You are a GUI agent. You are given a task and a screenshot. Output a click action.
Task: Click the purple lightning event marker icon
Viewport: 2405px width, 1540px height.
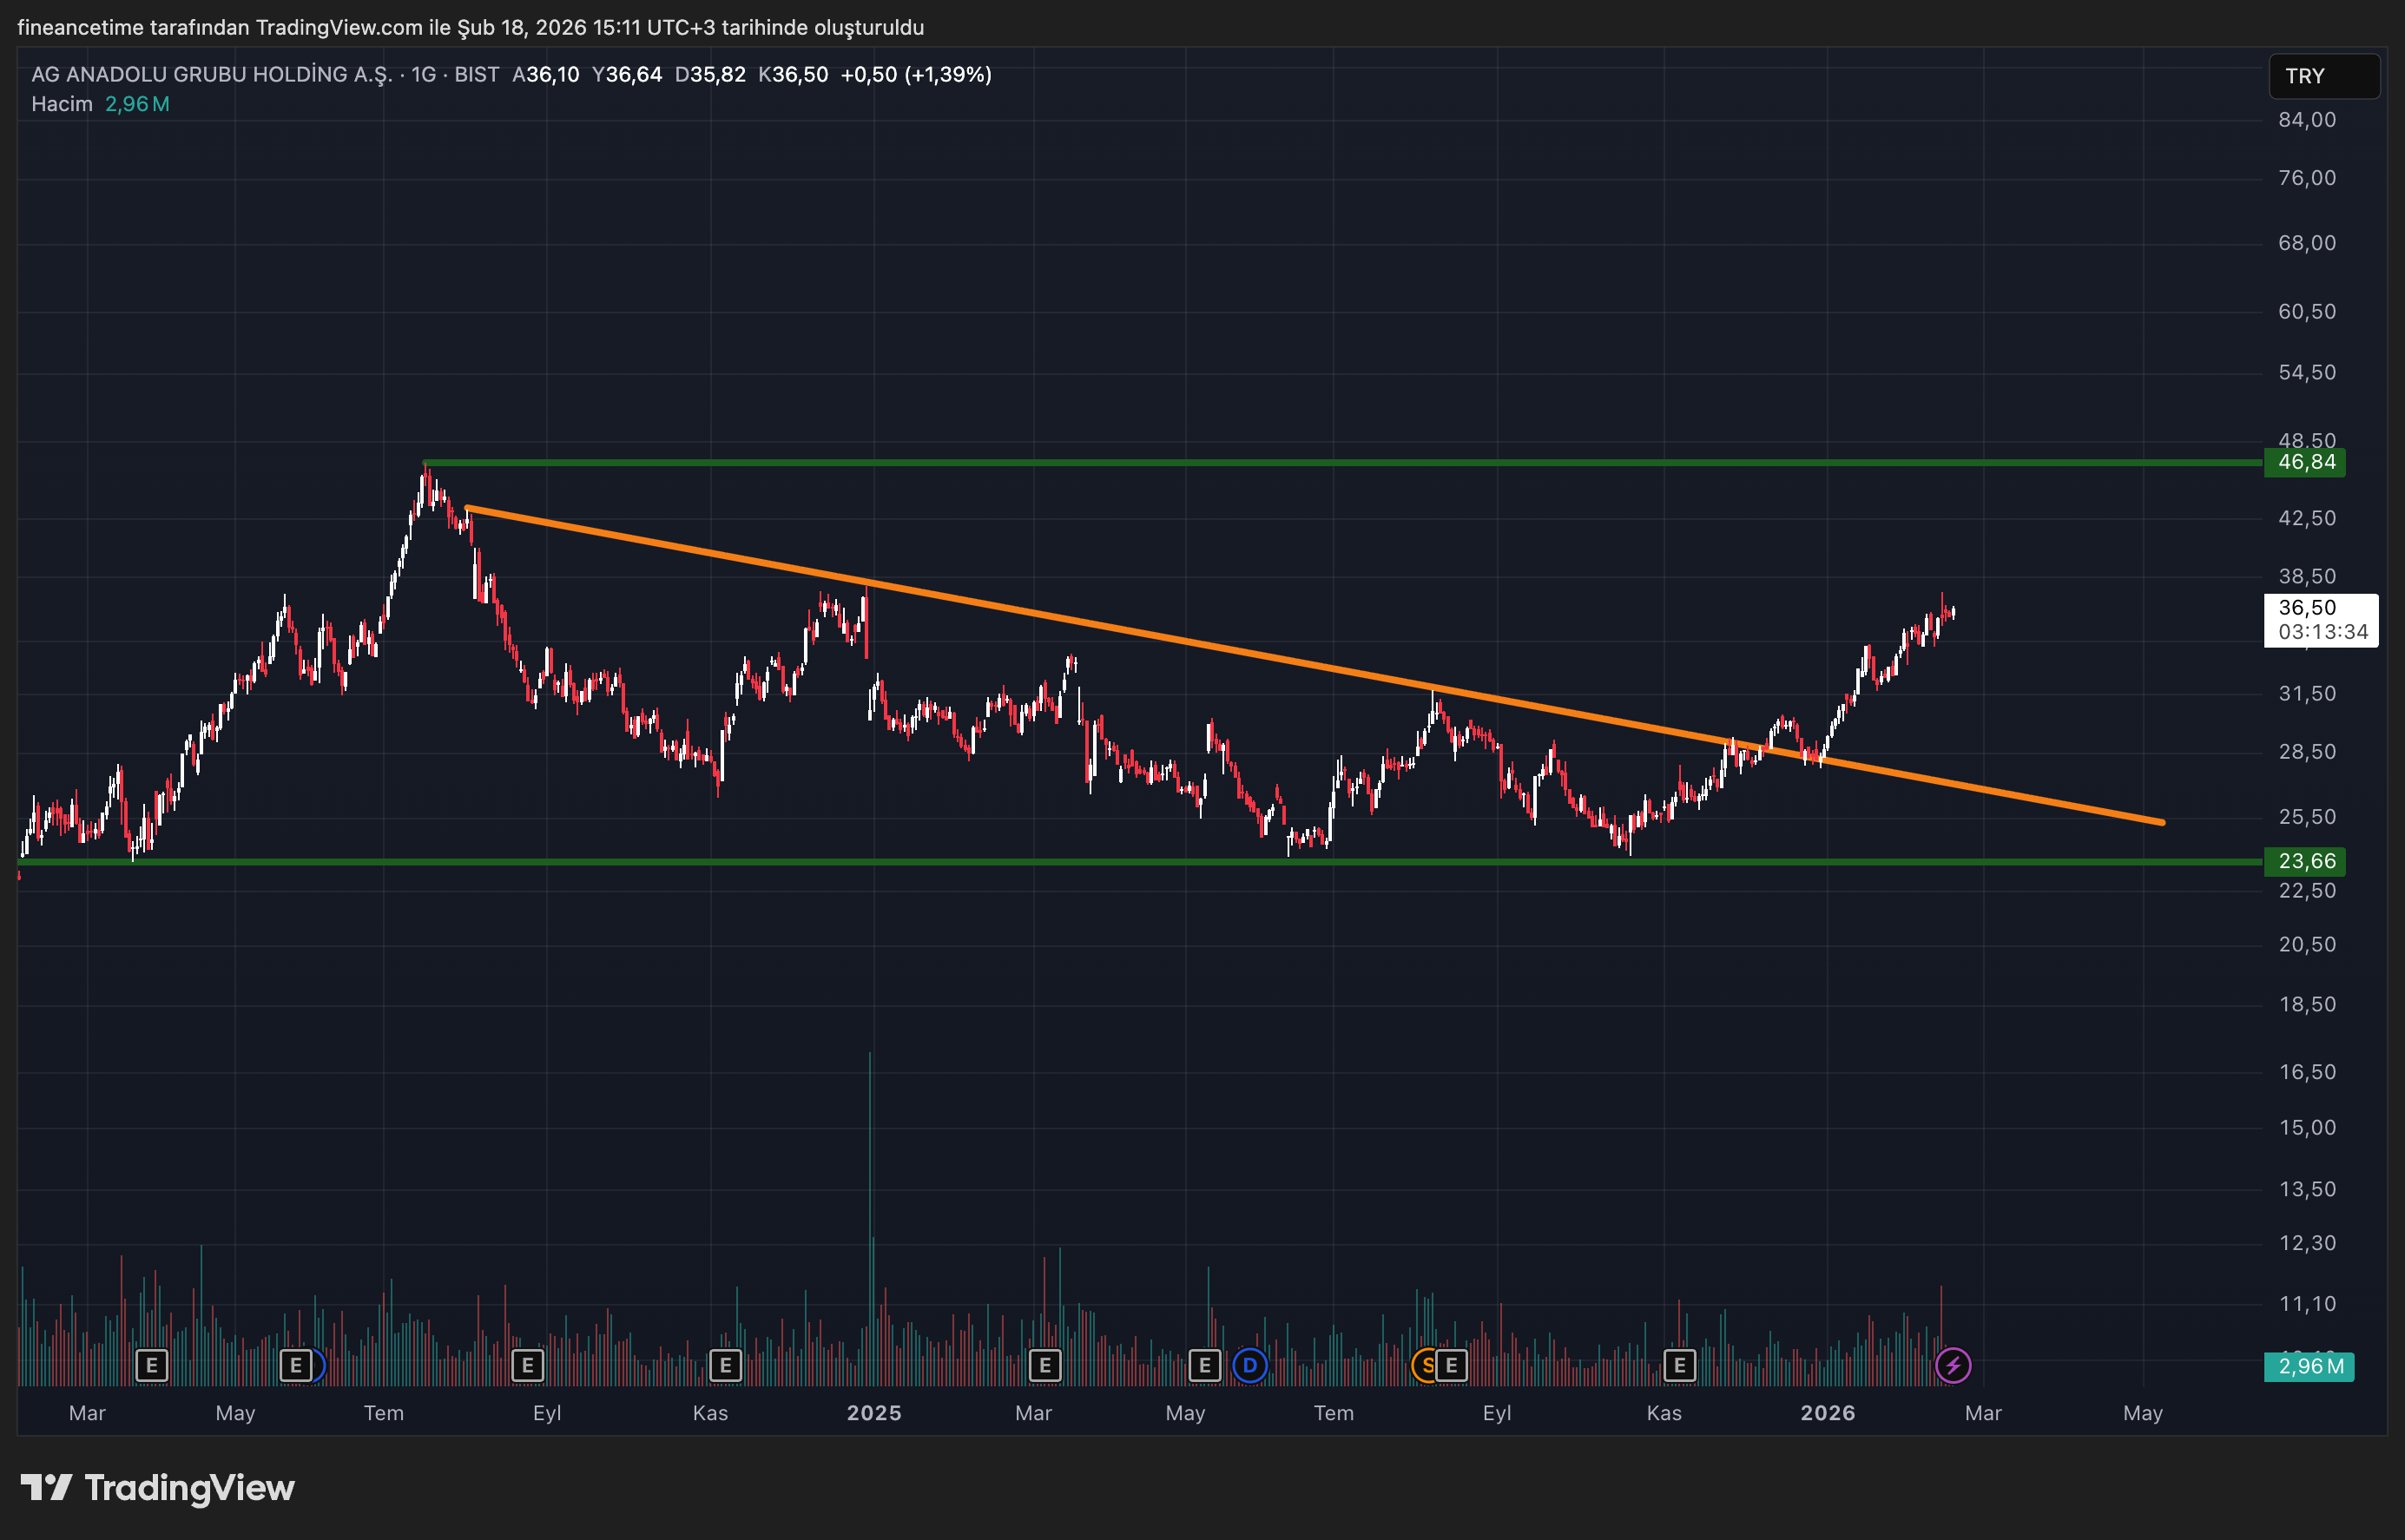click(1954, 1364)
